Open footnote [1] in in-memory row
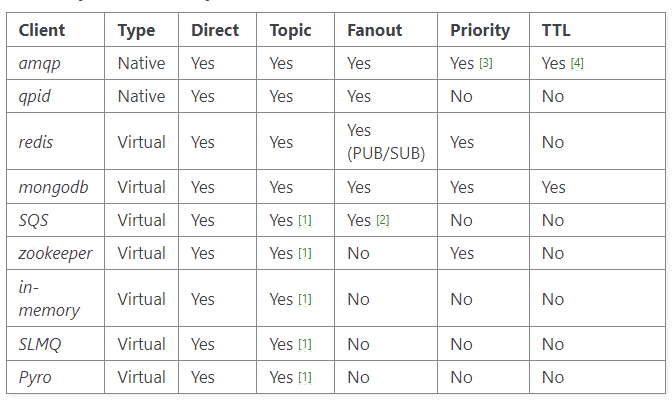672x400 pixels. point(305,299)
